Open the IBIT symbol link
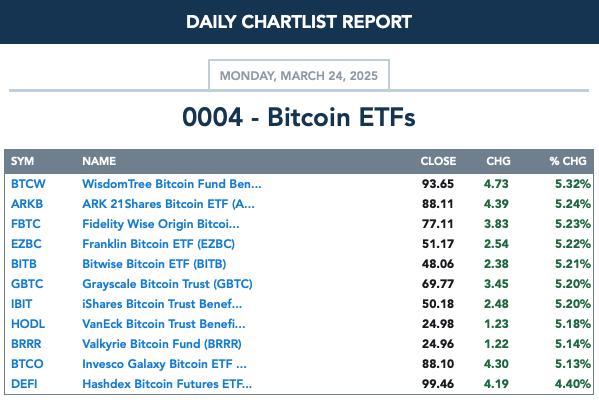The image size is (599, 400). (21, 304)
